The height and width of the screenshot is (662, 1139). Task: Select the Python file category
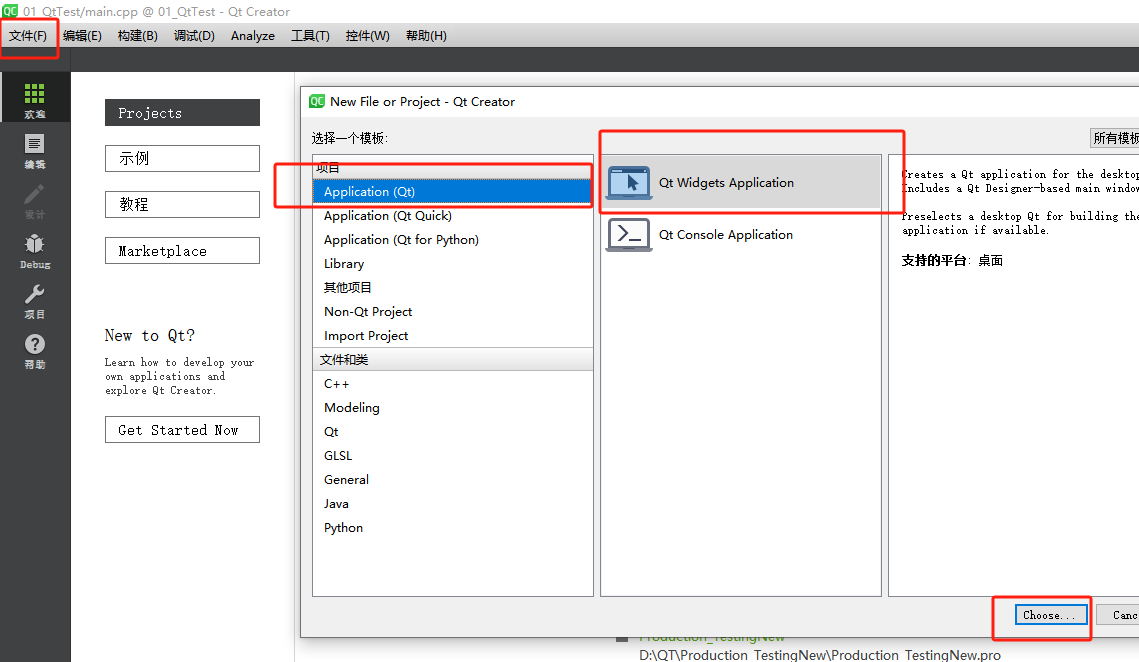(x=453, y=528)
